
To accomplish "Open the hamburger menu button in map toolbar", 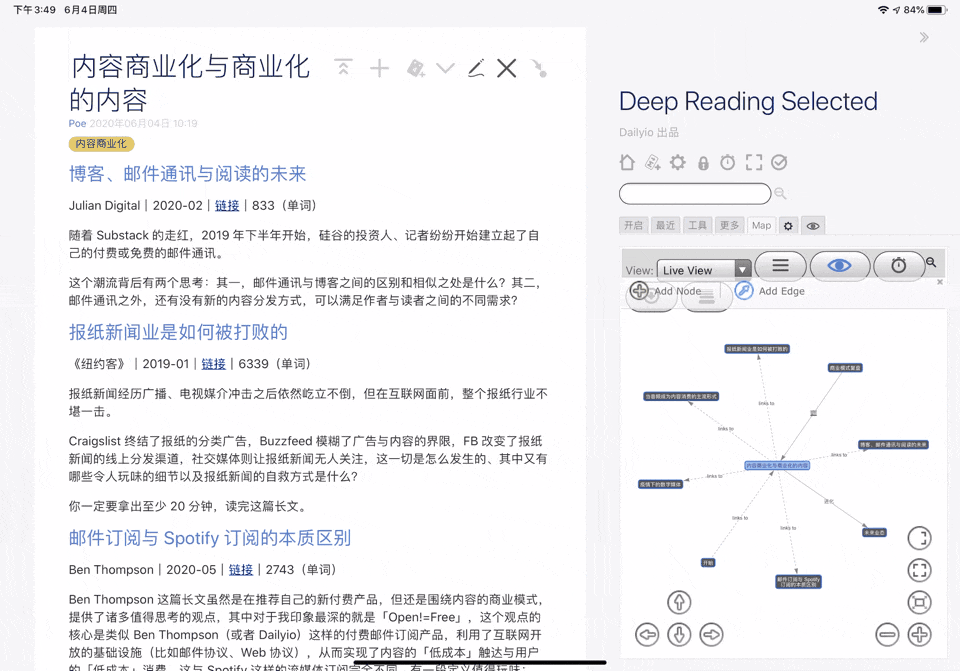I will click(x=780, y=266).
